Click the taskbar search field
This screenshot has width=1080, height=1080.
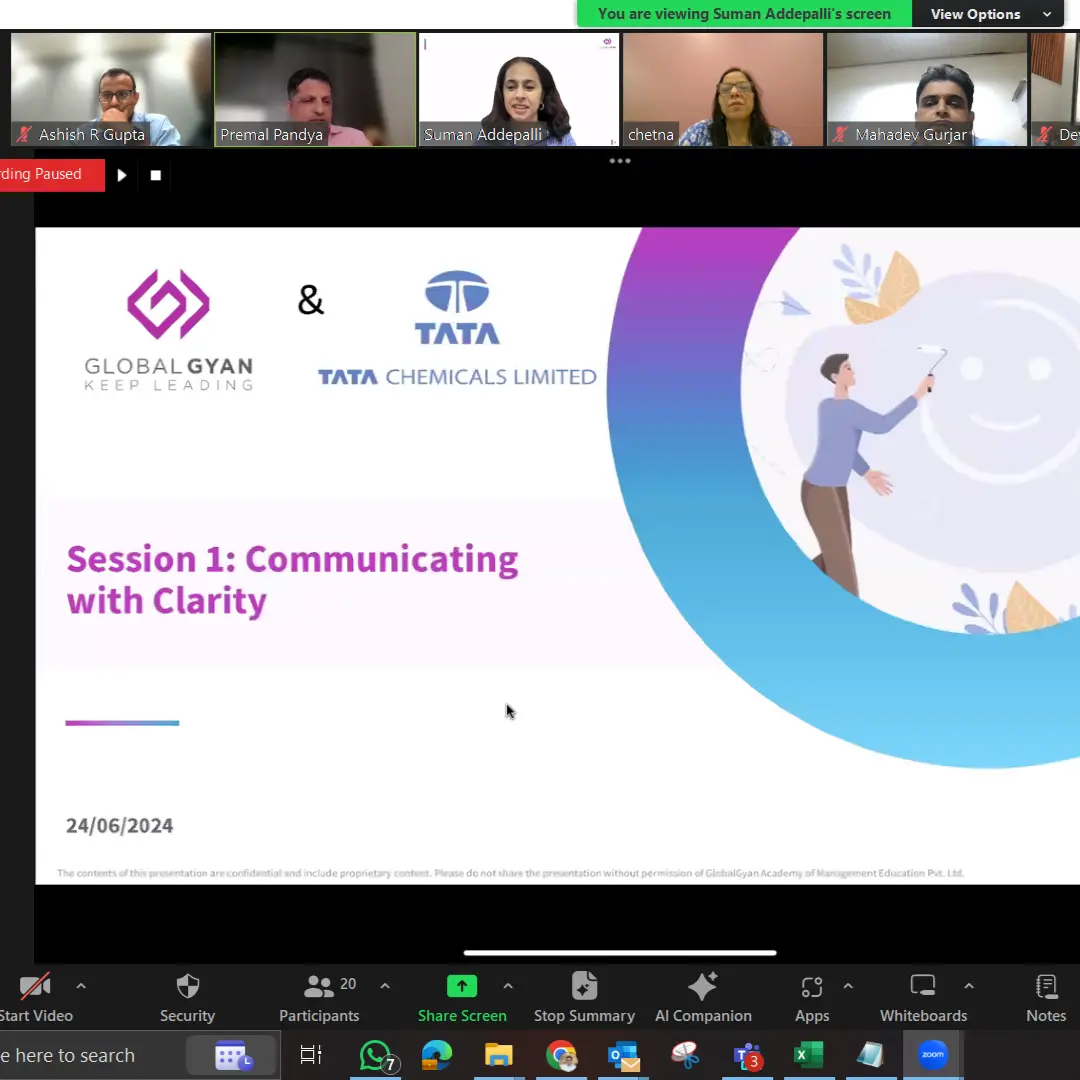point(140,1055)
